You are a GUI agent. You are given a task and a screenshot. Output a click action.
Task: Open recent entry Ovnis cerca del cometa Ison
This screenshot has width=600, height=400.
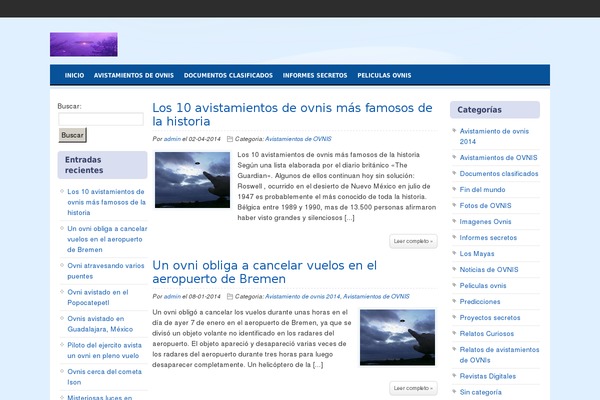pos(104,377)
